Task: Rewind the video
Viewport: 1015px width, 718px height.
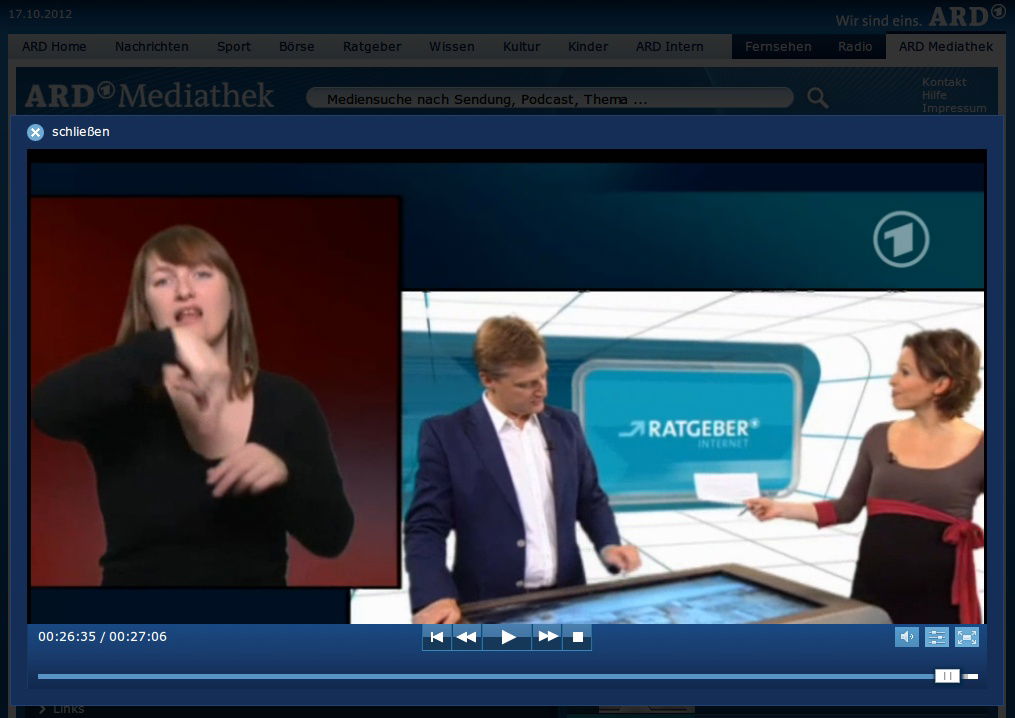Action: 466,637
